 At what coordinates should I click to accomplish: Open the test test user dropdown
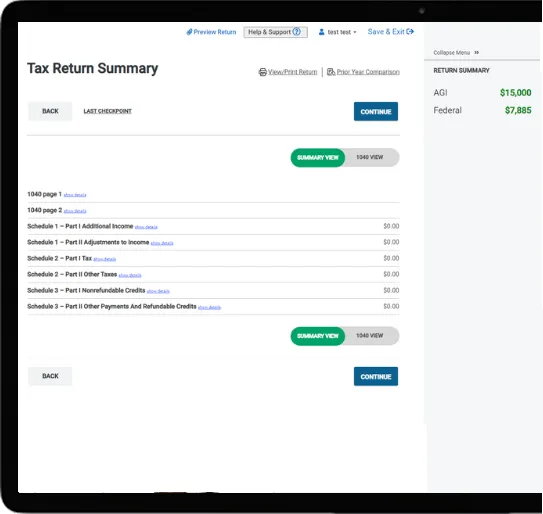338,32
